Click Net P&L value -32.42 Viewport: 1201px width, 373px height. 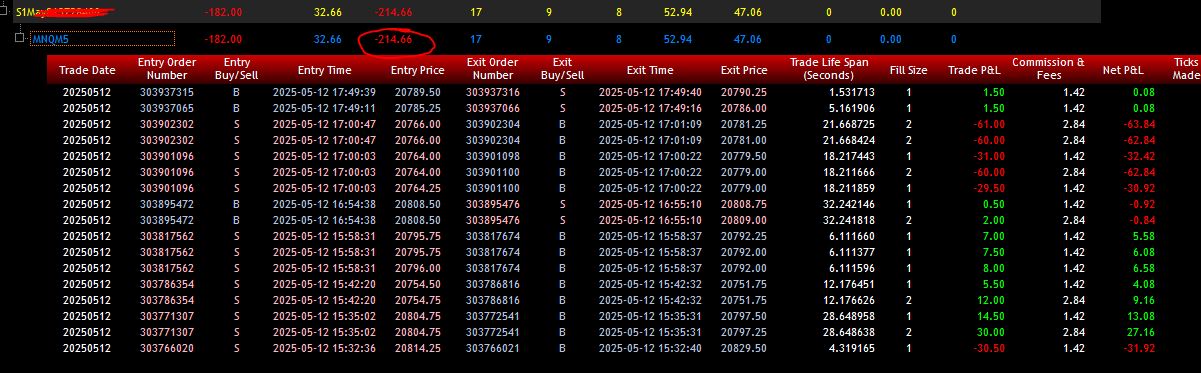pyautogui.click(x=1138, y=157)
